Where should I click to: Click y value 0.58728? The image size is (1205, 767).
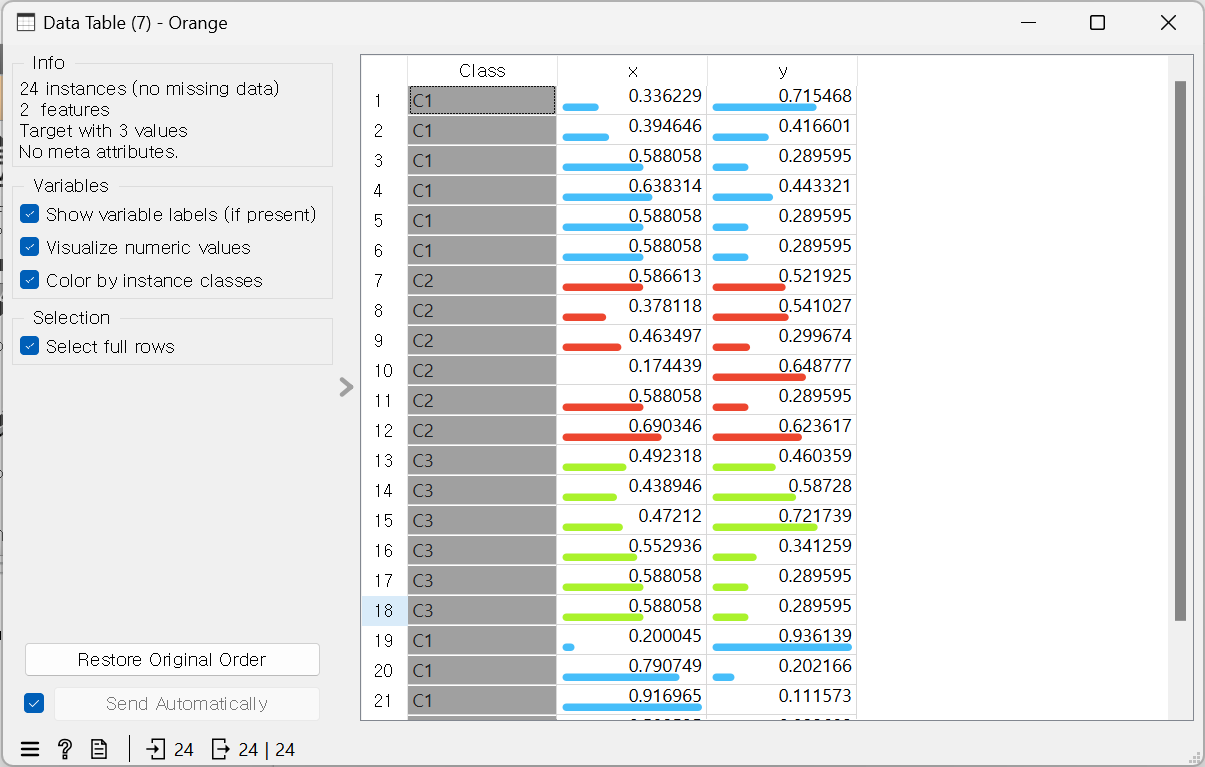(x=820, y=486)
